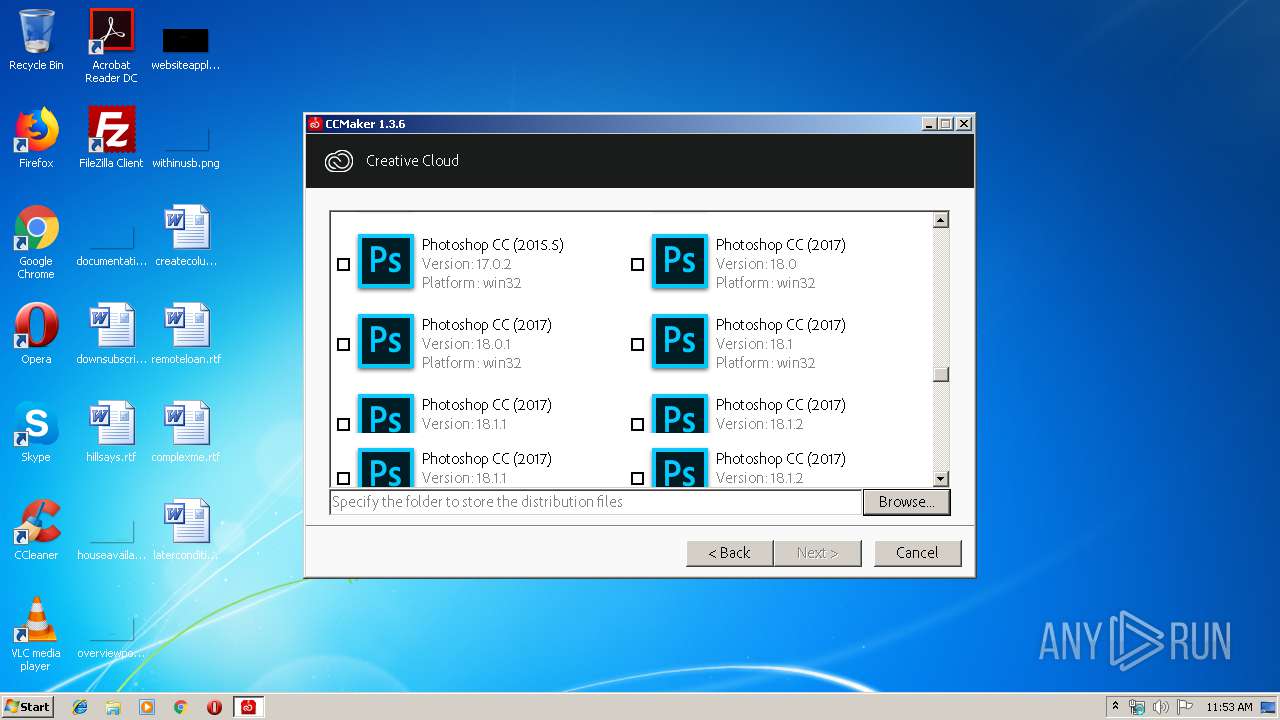Select FileZilla Client desktop shortcut

click(111, 138)
